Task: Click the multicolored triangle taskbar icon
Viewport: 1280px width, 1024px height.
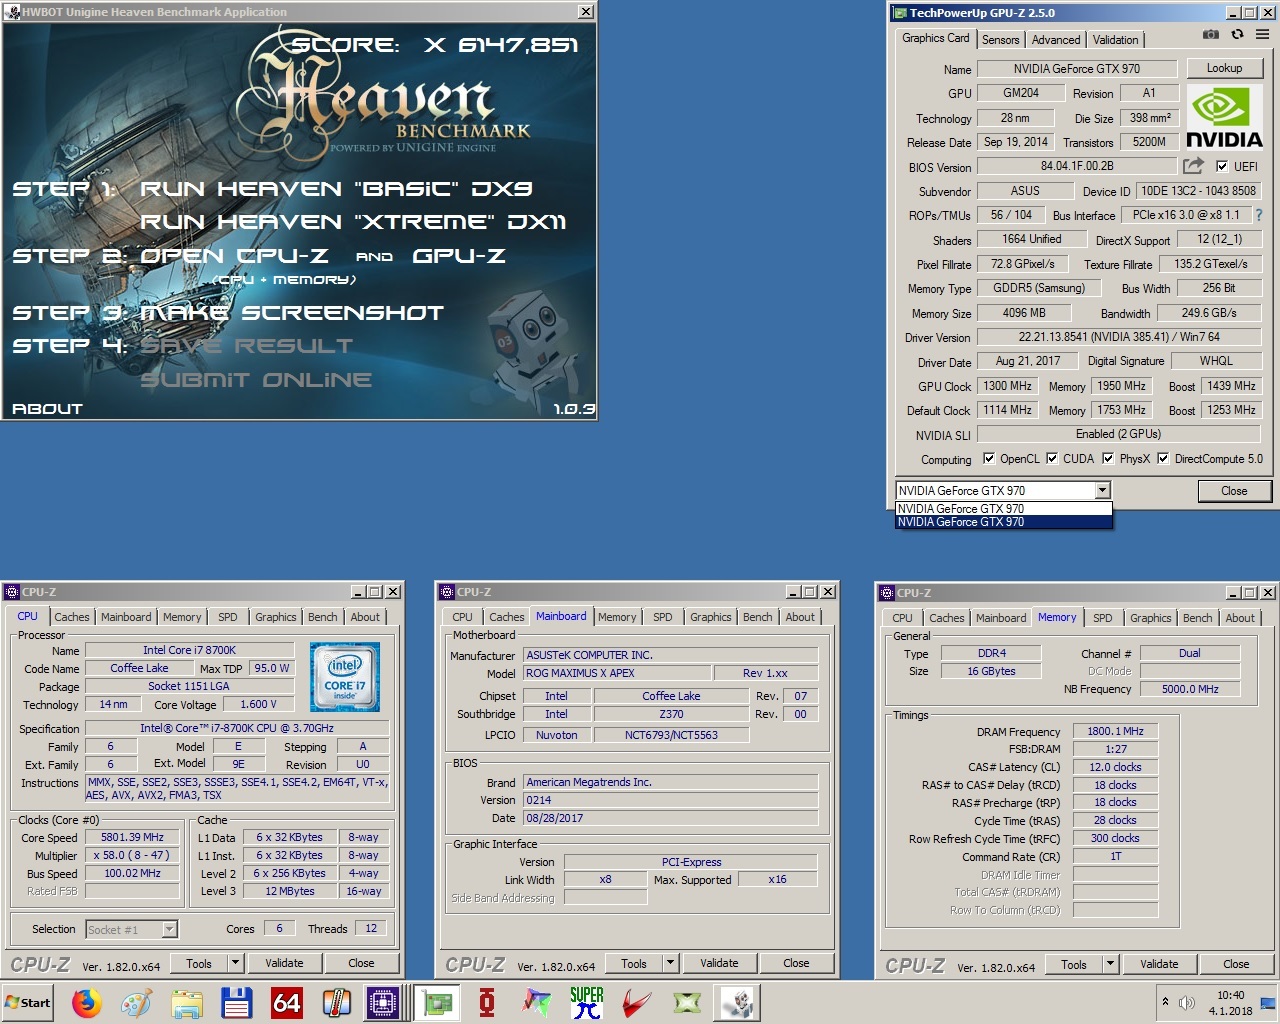Action: 537,1002
